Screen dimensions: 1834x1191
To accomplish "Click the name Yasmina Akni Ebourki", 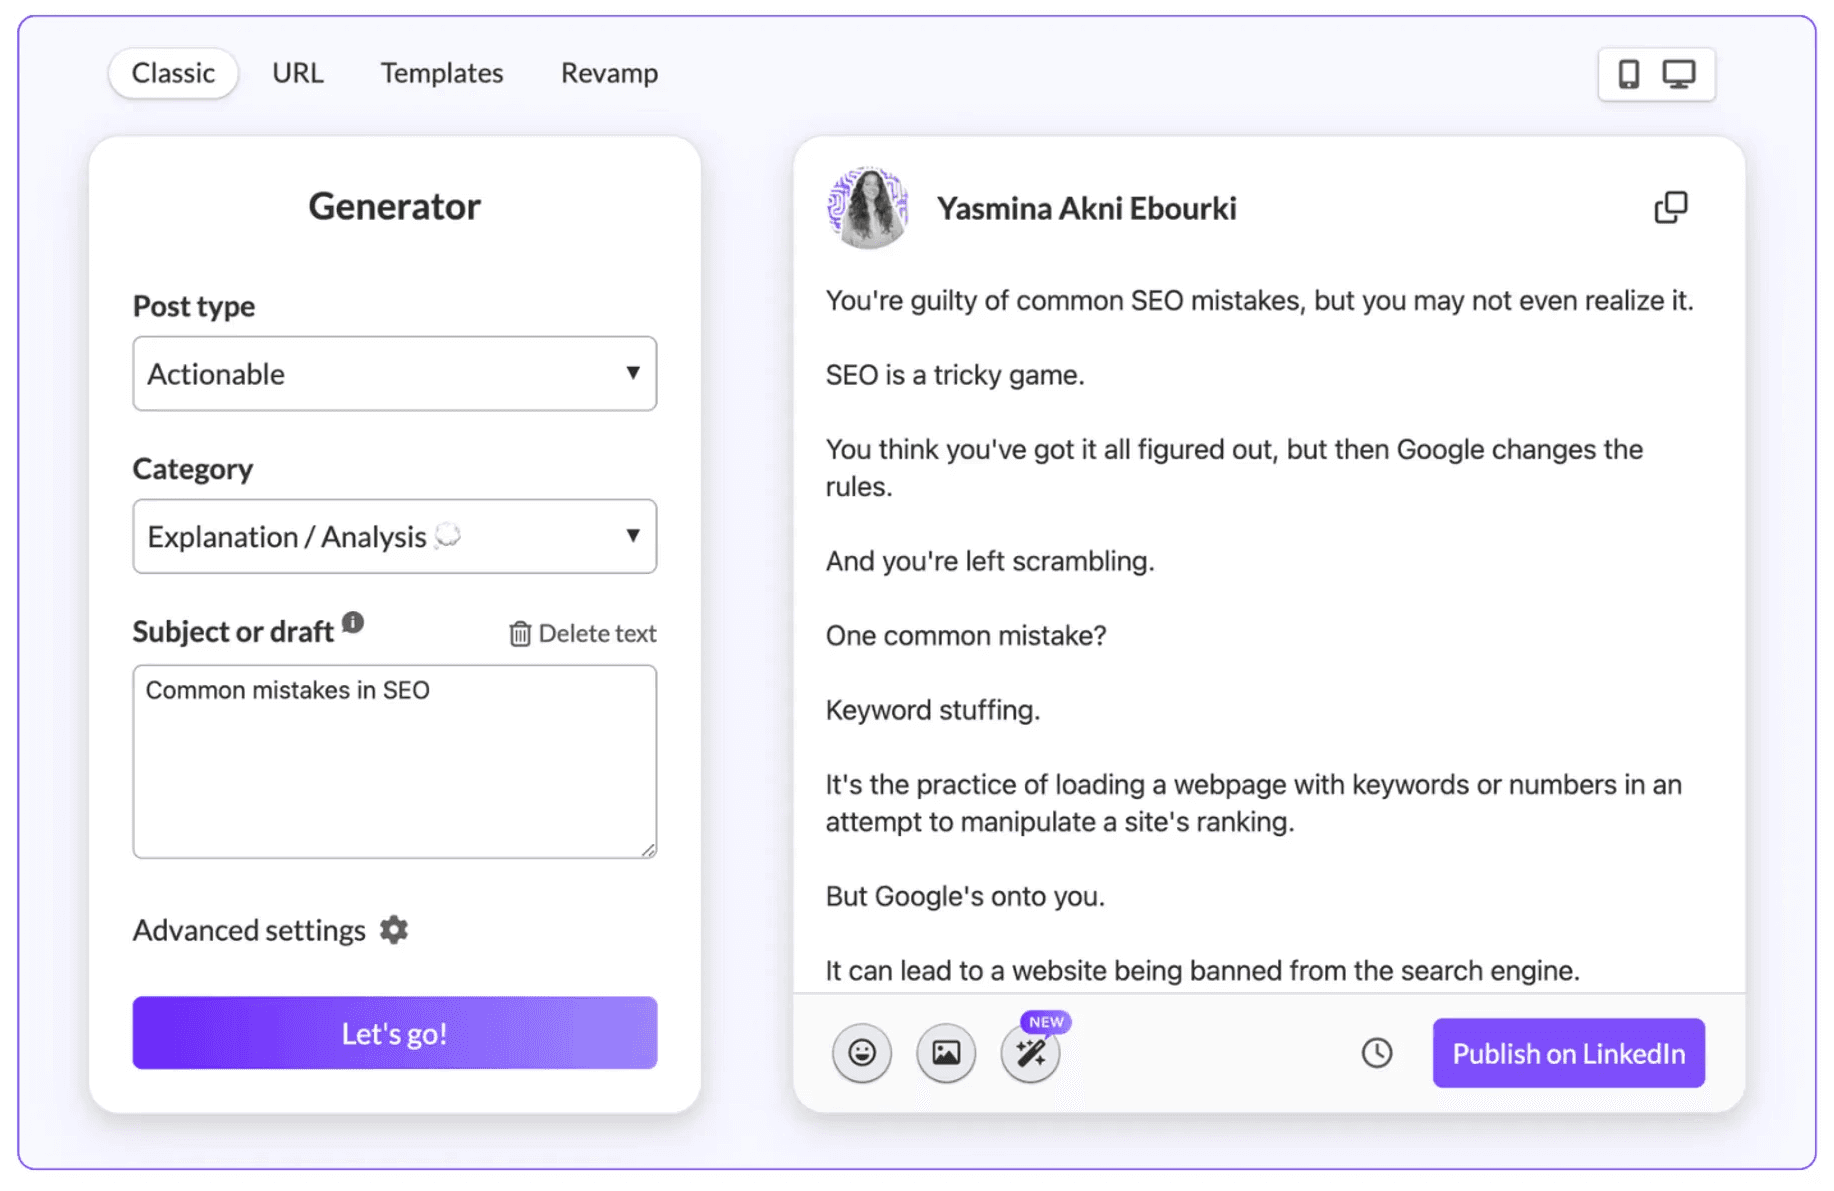I will point(1086,208).
